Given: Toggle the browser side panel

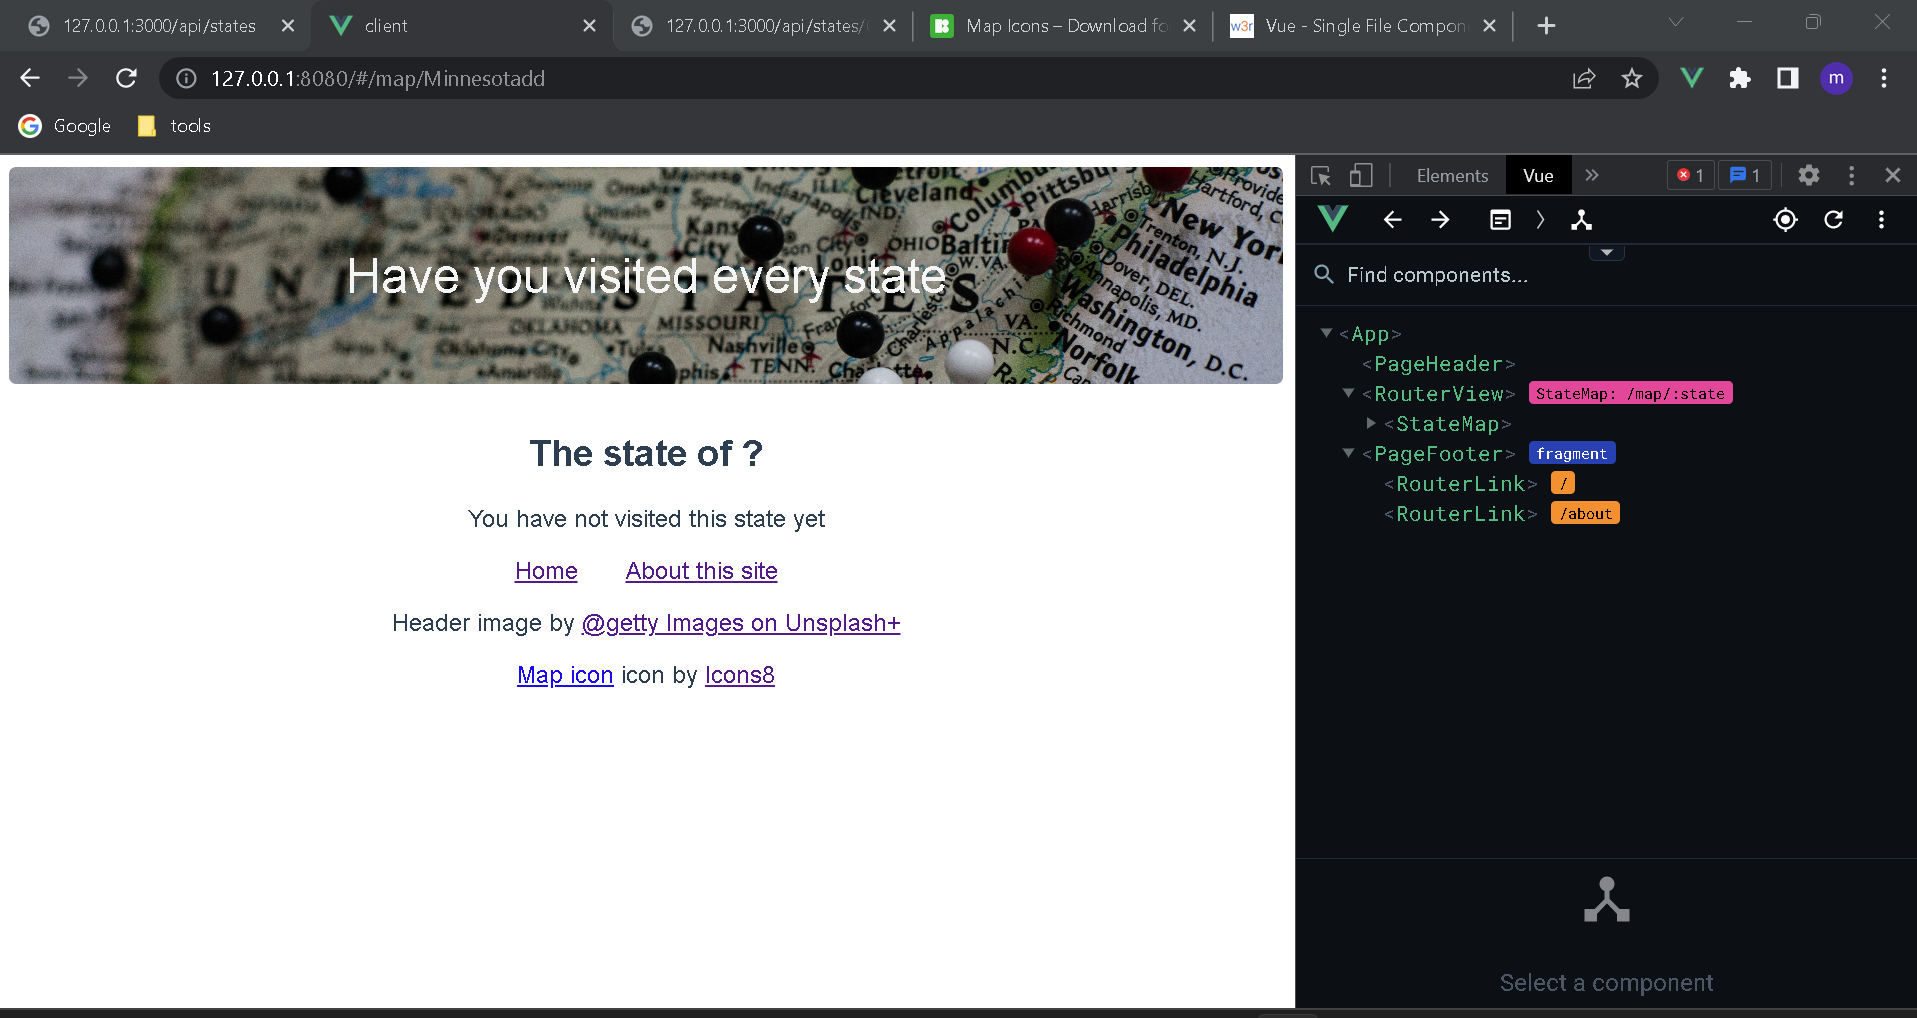Looking at the screenshot, I should [1788, 78].
